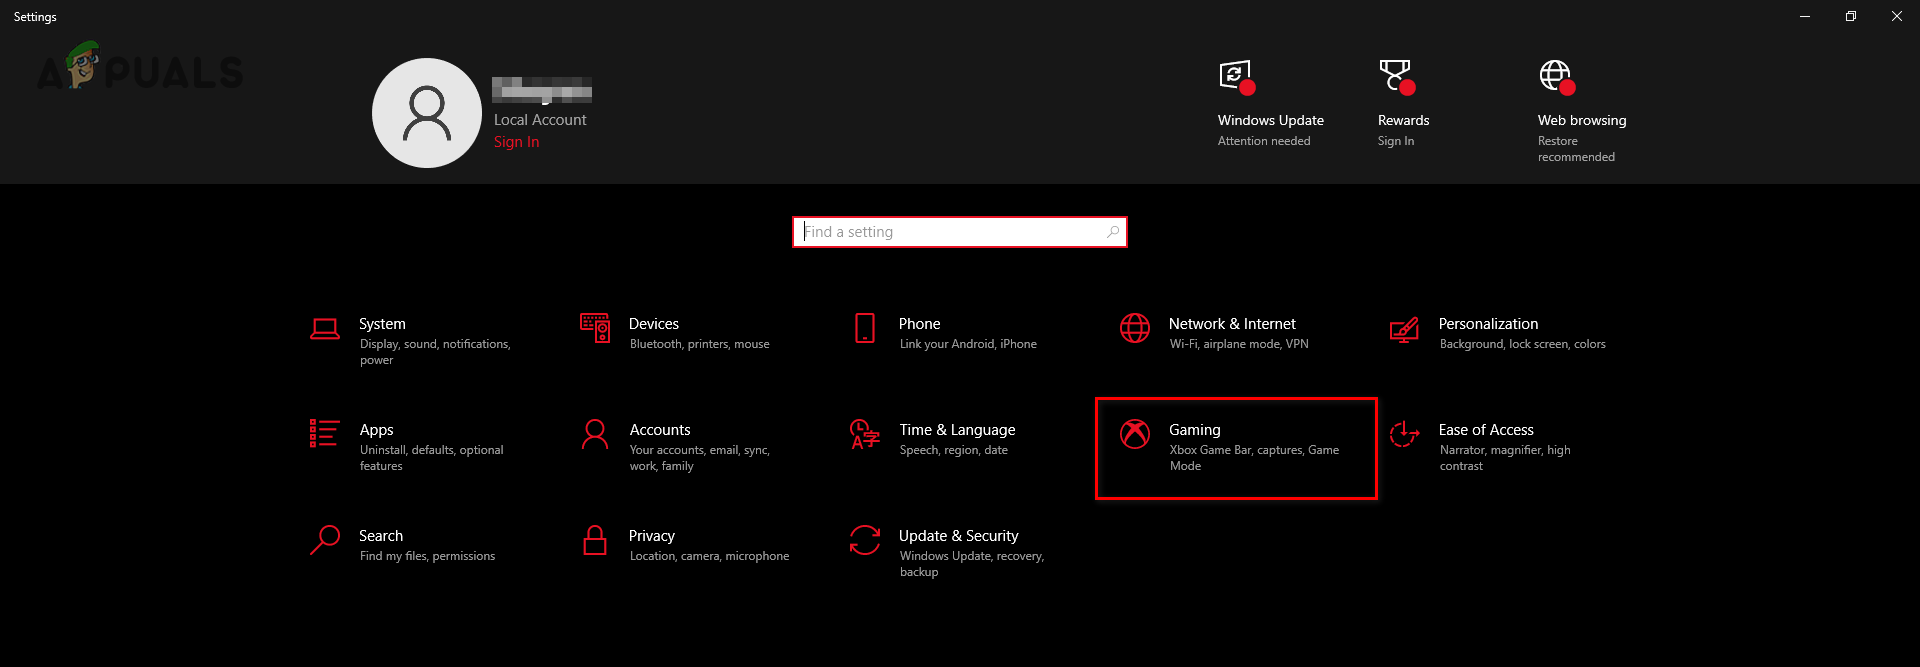Open the Devices settings title

654,324
